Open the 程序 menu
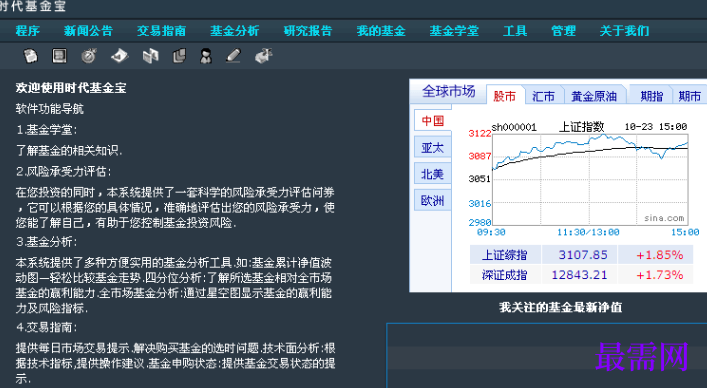This screenshot has height=388, width=707. tap(28, 31)
